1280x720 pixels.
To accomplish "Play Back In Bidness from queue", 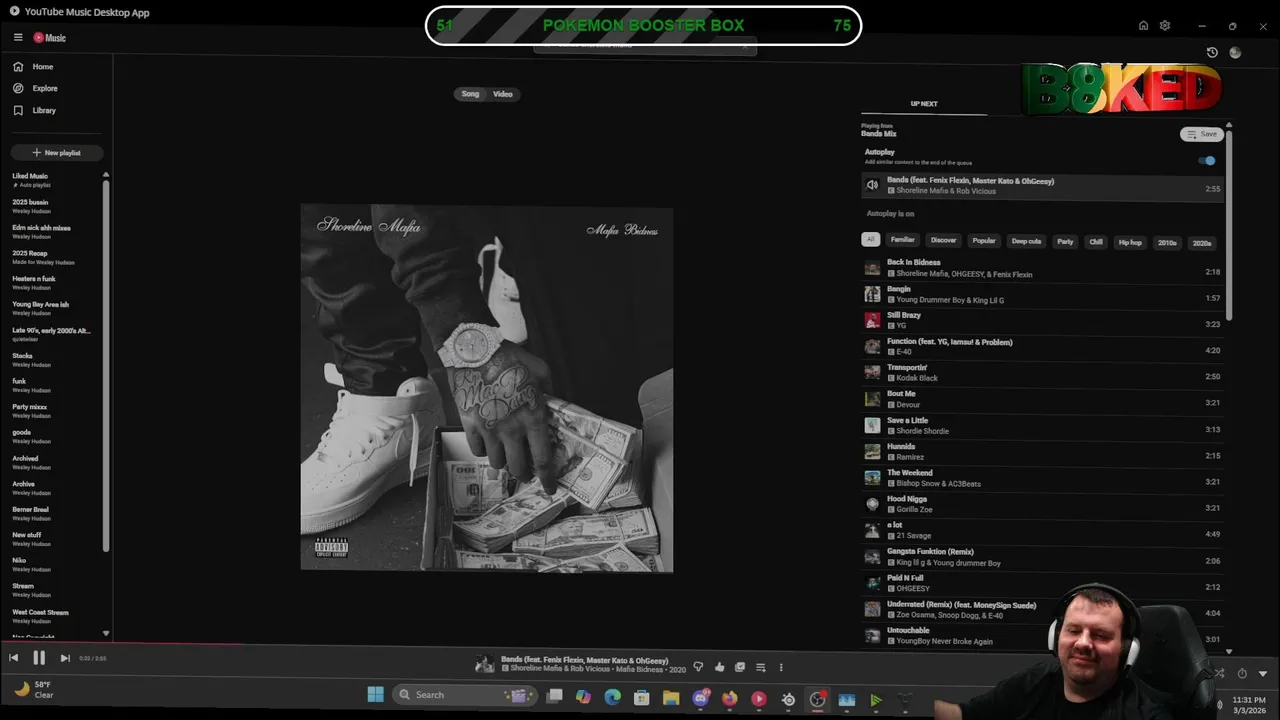I will point(1041,268).
